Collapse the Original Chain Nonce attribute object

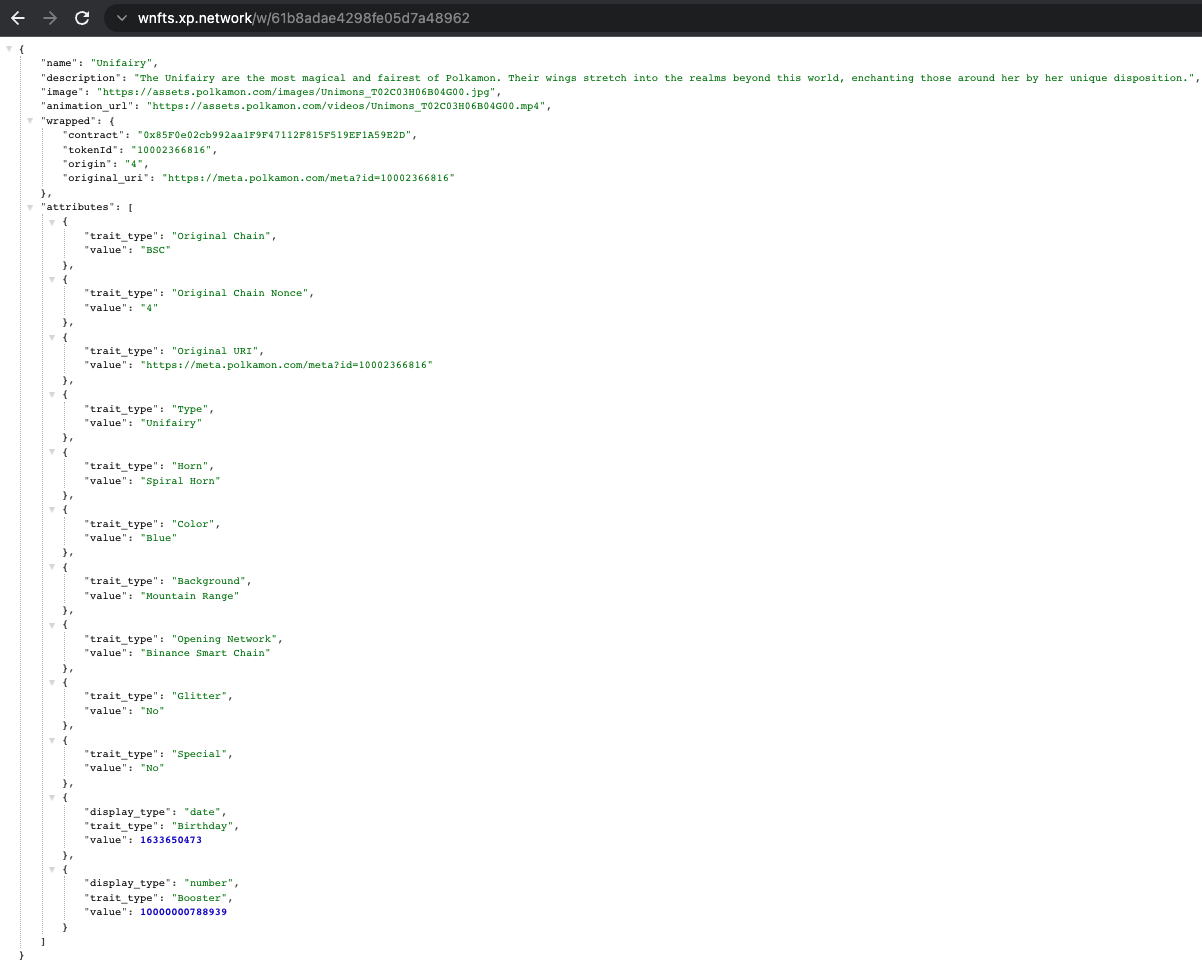coord(53,279)
